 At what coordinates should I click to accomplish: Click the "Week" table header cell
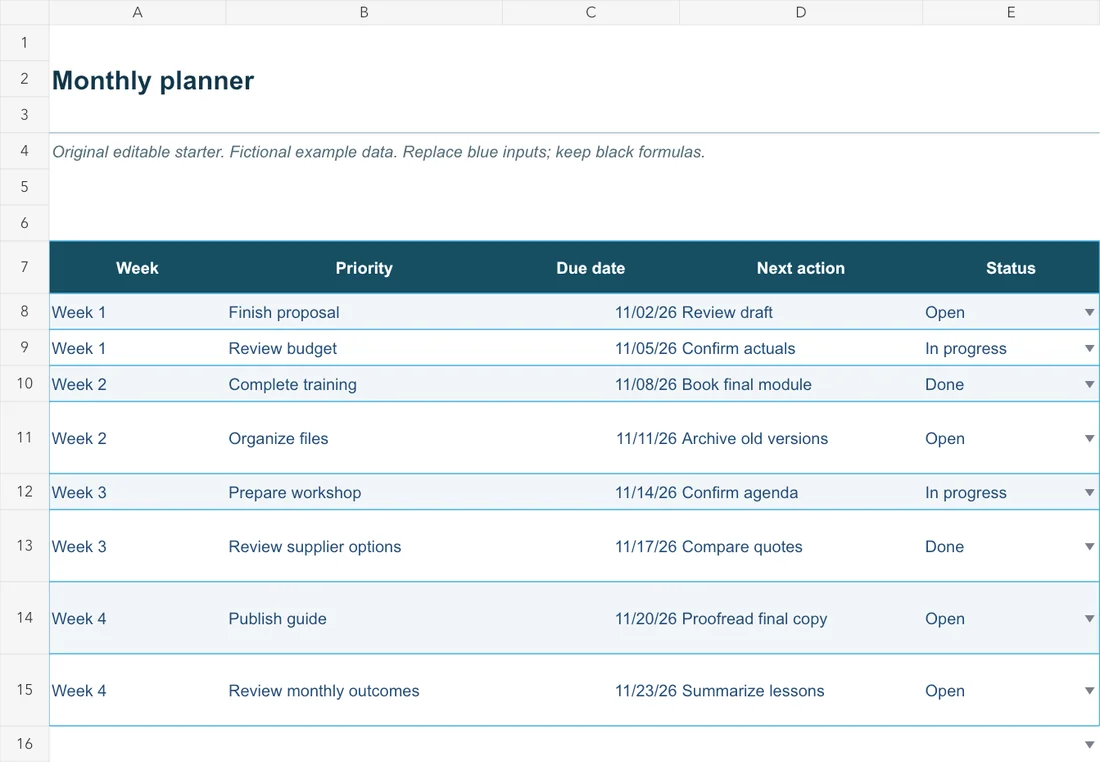[138, 268]
